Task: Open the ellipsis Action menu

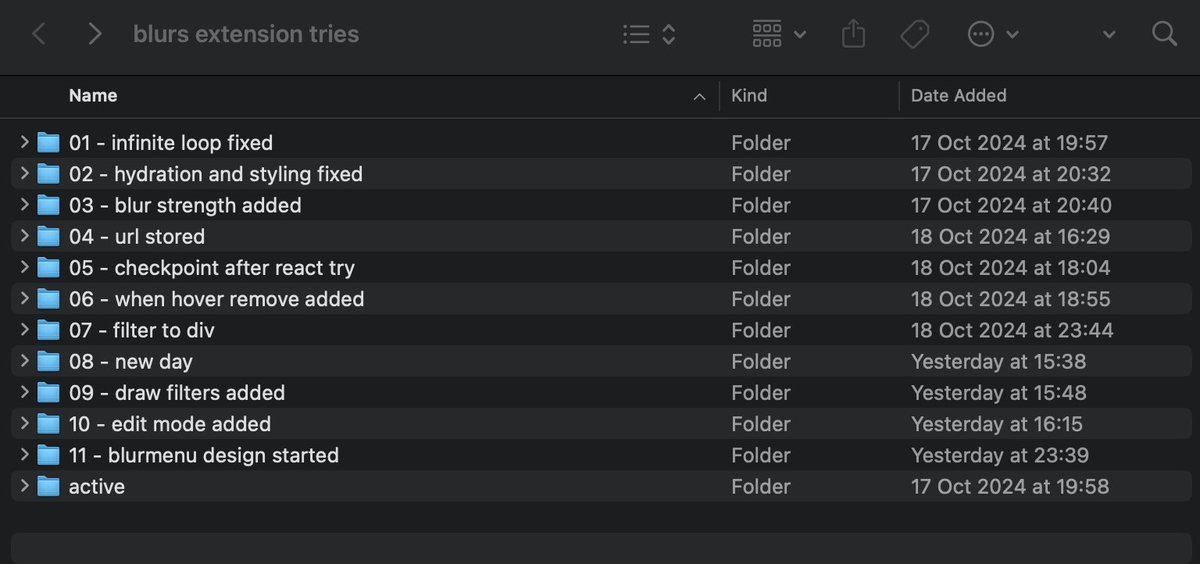Action: (x=992, y=34)
